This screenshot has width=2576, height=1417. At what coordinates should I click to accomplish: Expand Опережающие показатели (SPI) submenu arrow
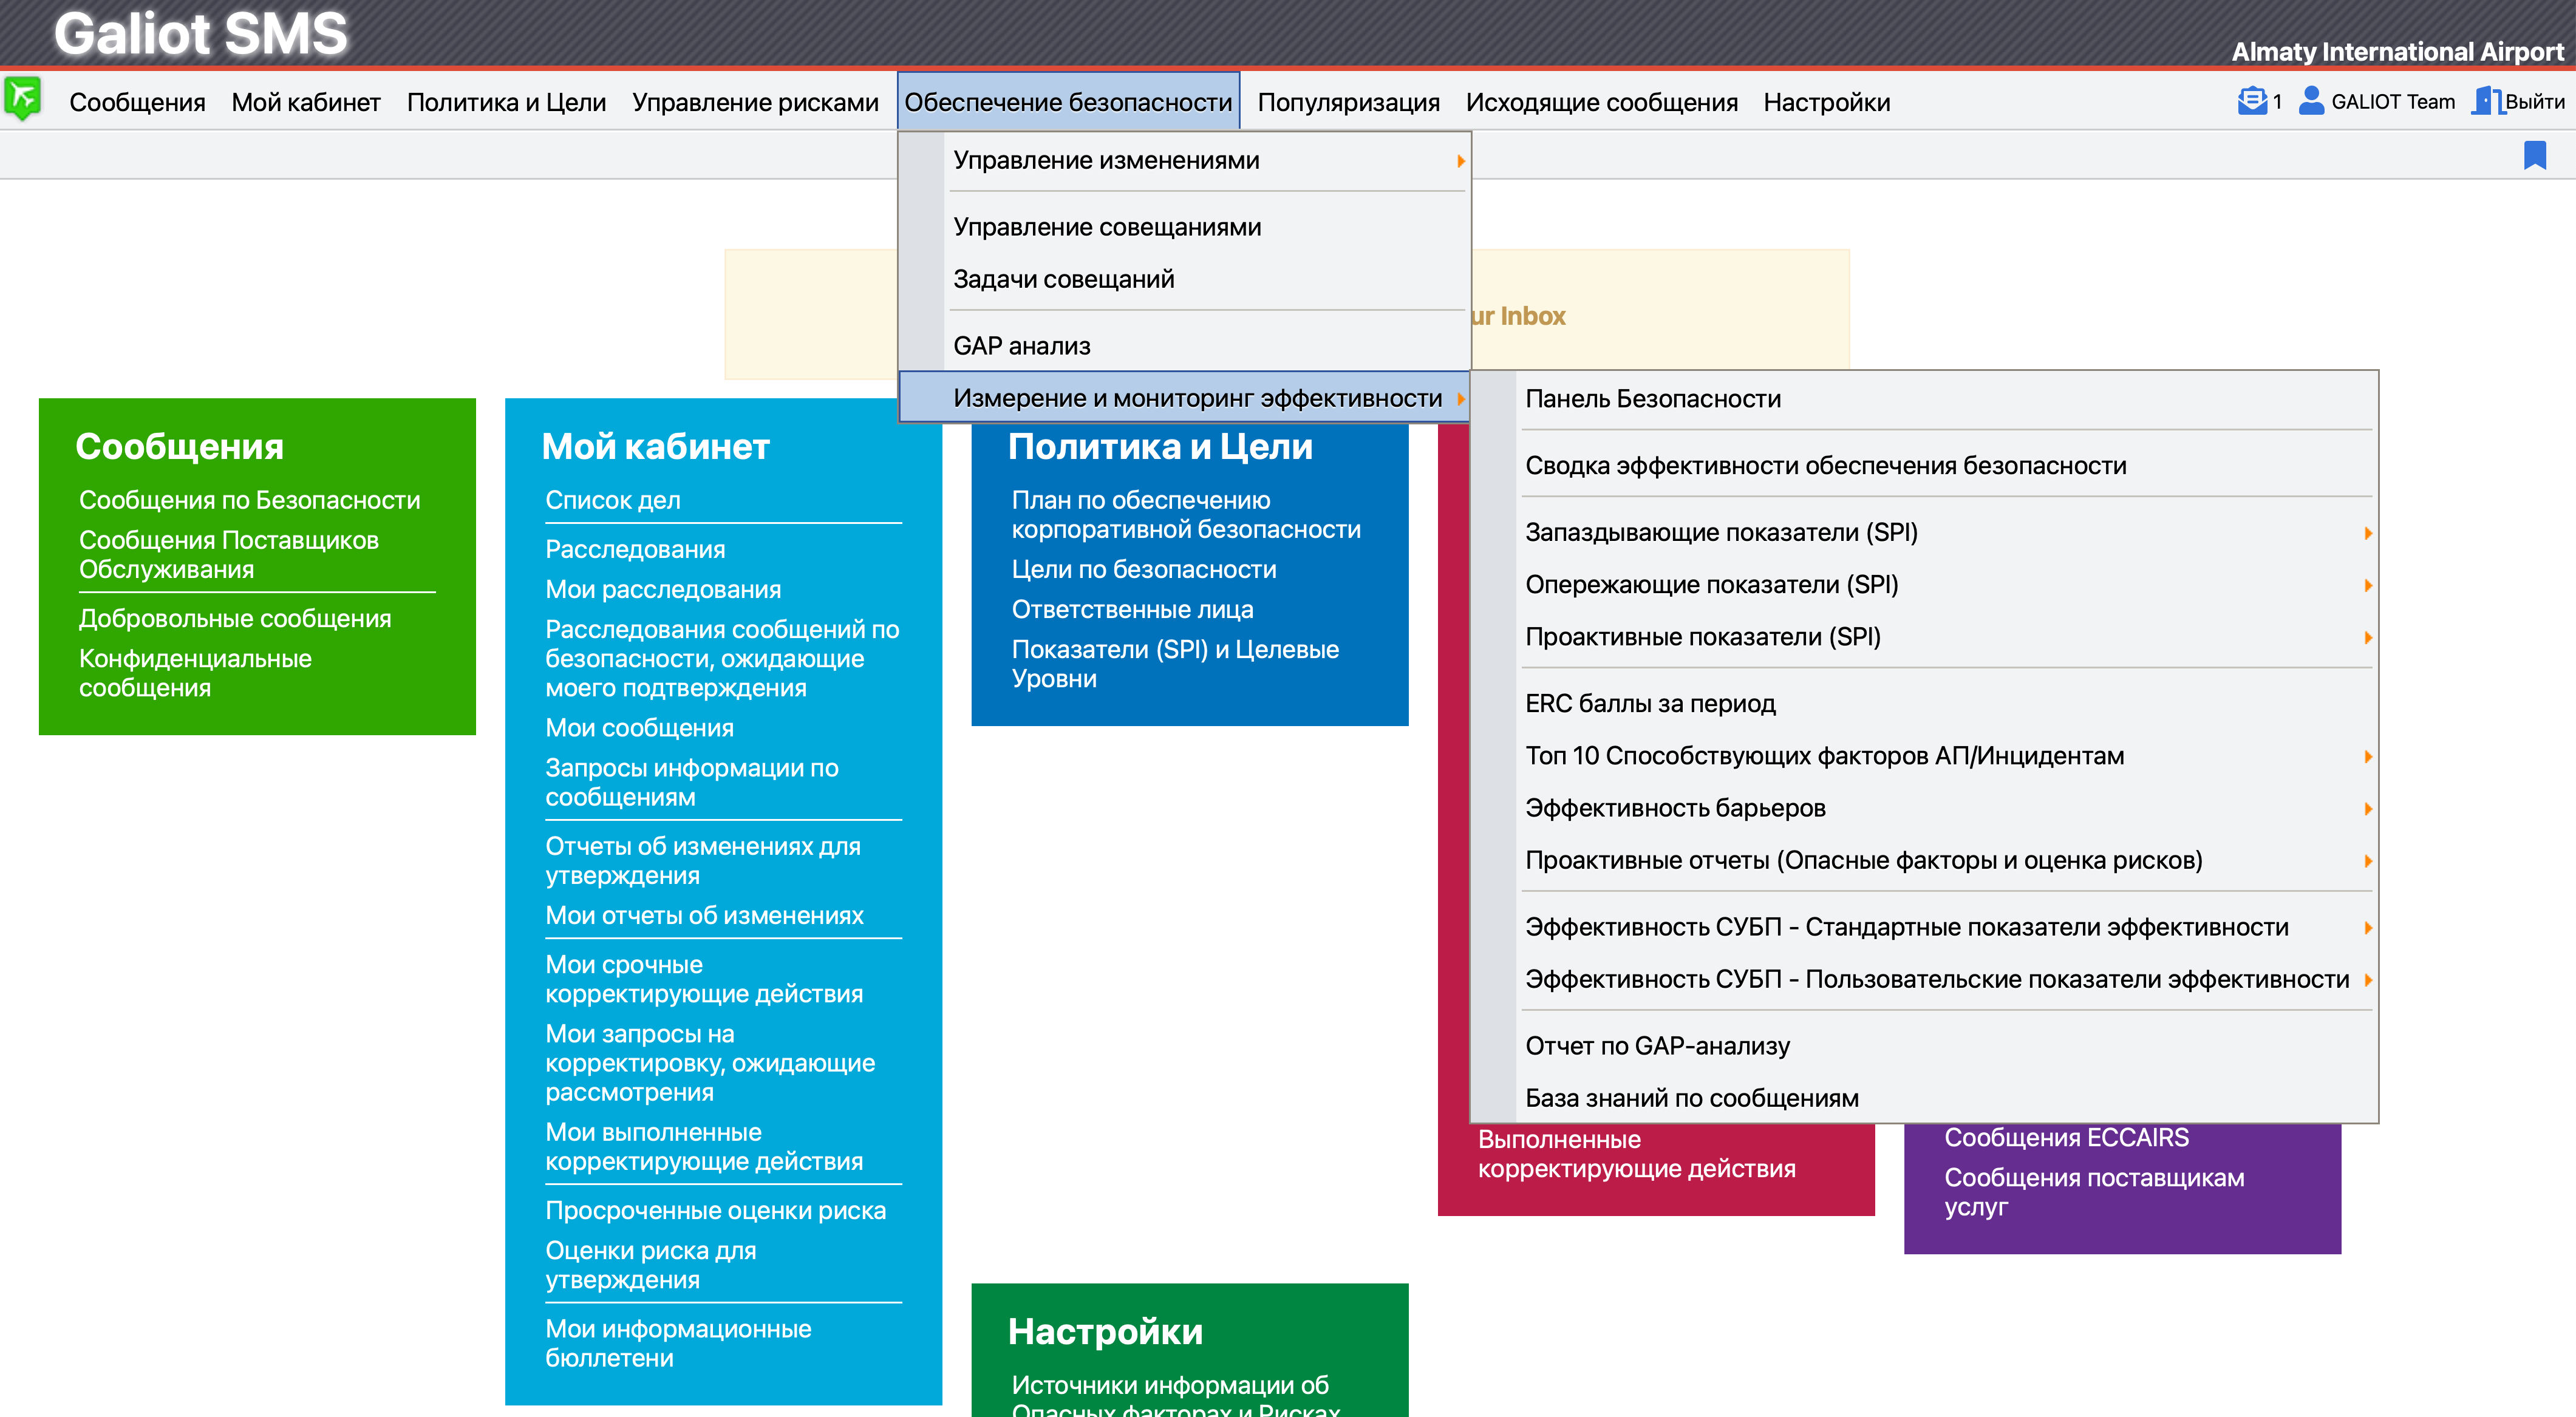click(x=2367, y=585)
